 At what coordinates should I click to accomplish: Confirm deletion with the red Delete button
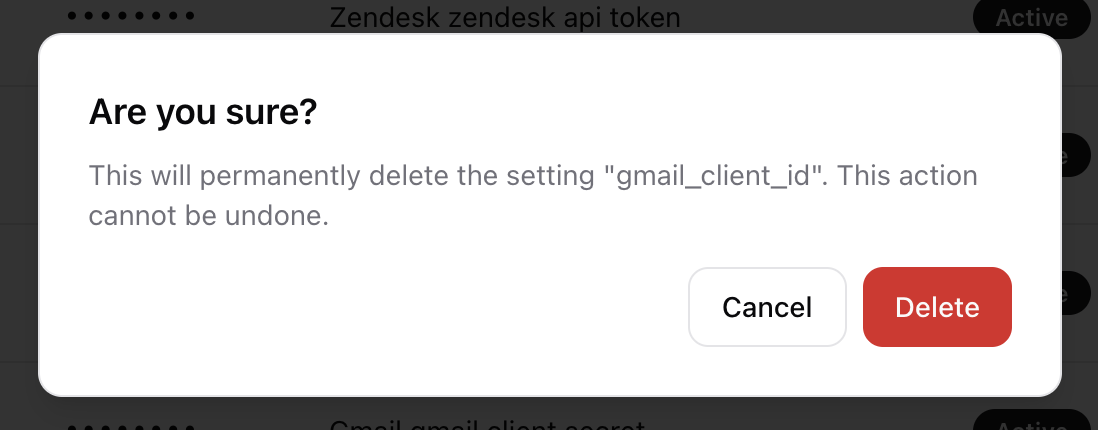pyautogui.click(x=937, y=307)
